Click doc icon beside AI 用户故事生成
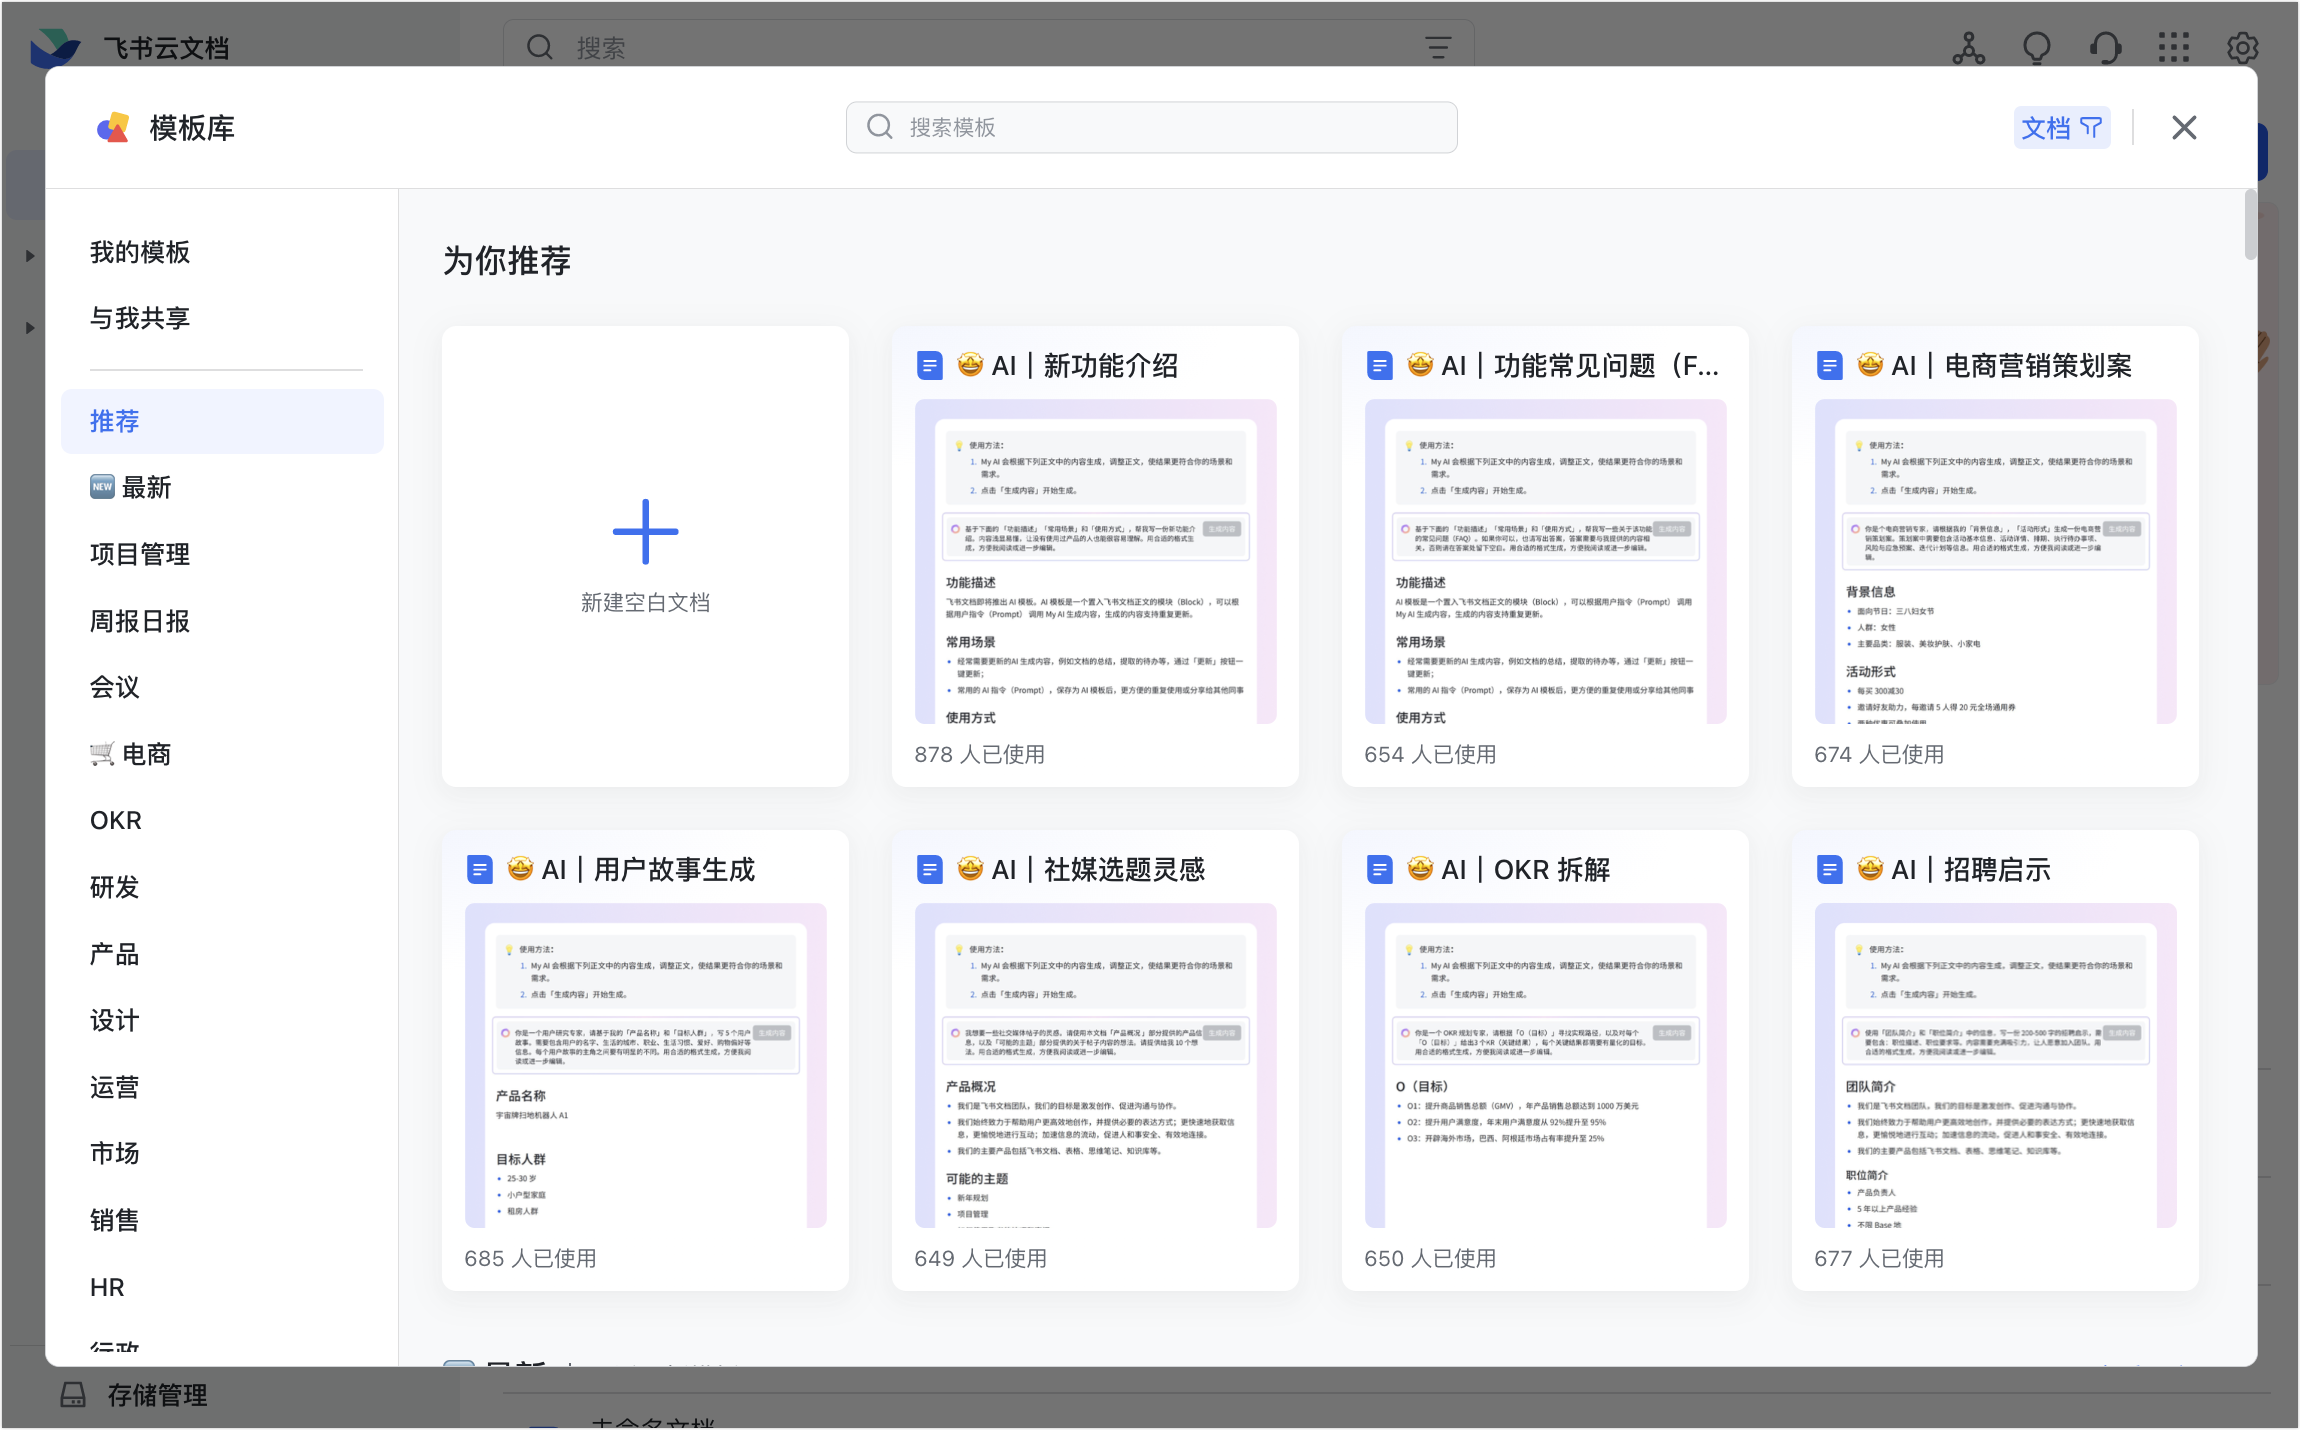Screen dimensions: 2300x1430 coord(480,870)
